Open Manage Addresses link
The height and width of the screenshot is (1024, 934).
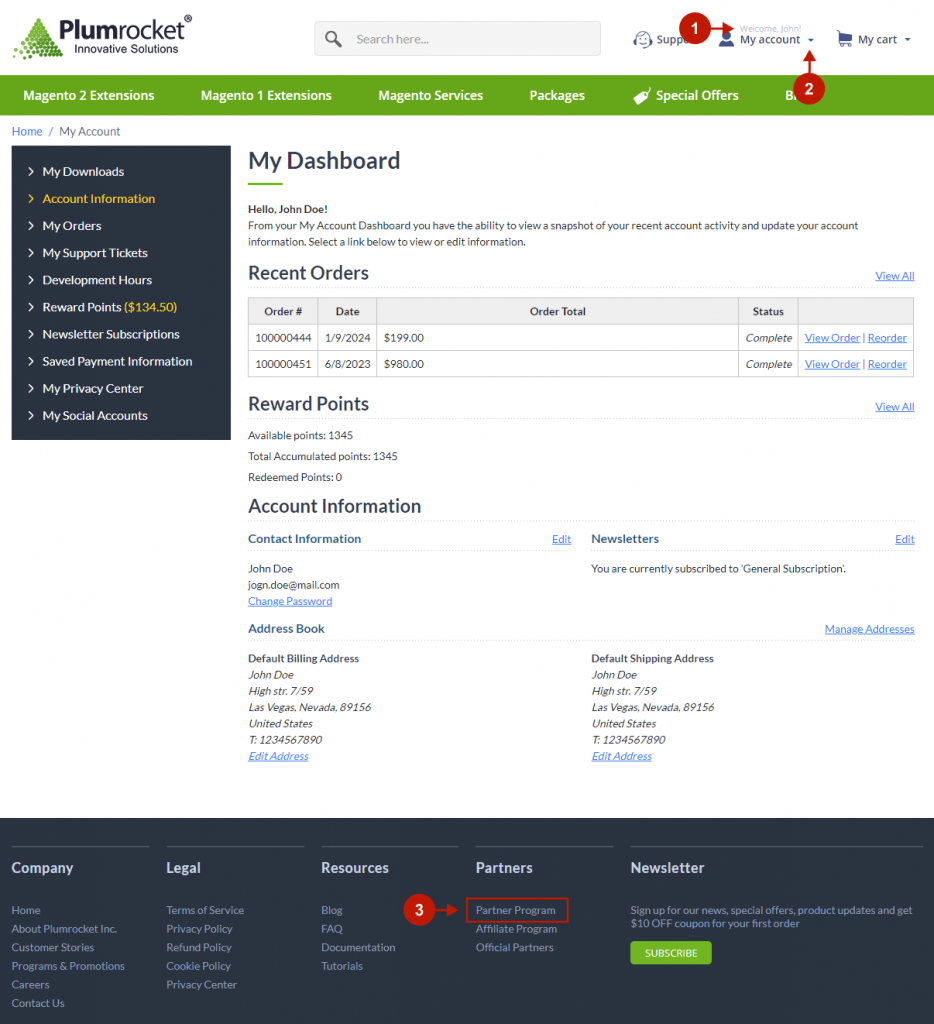coord(869,628)
